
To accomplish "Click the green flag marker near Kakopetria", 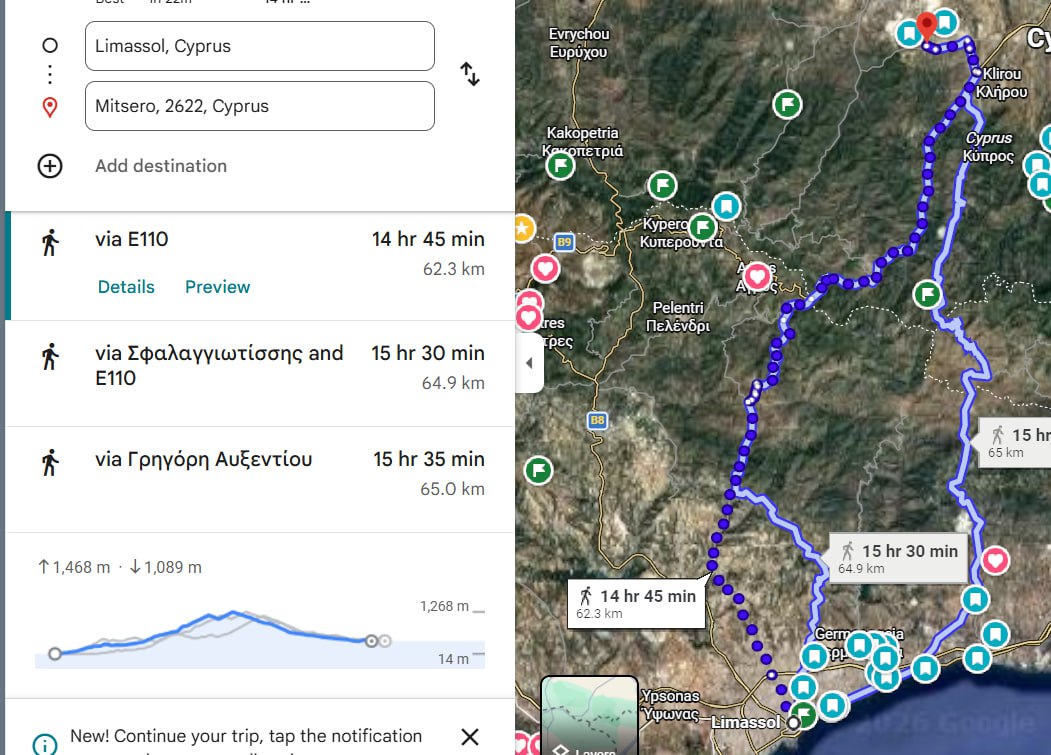I will 561,165.
